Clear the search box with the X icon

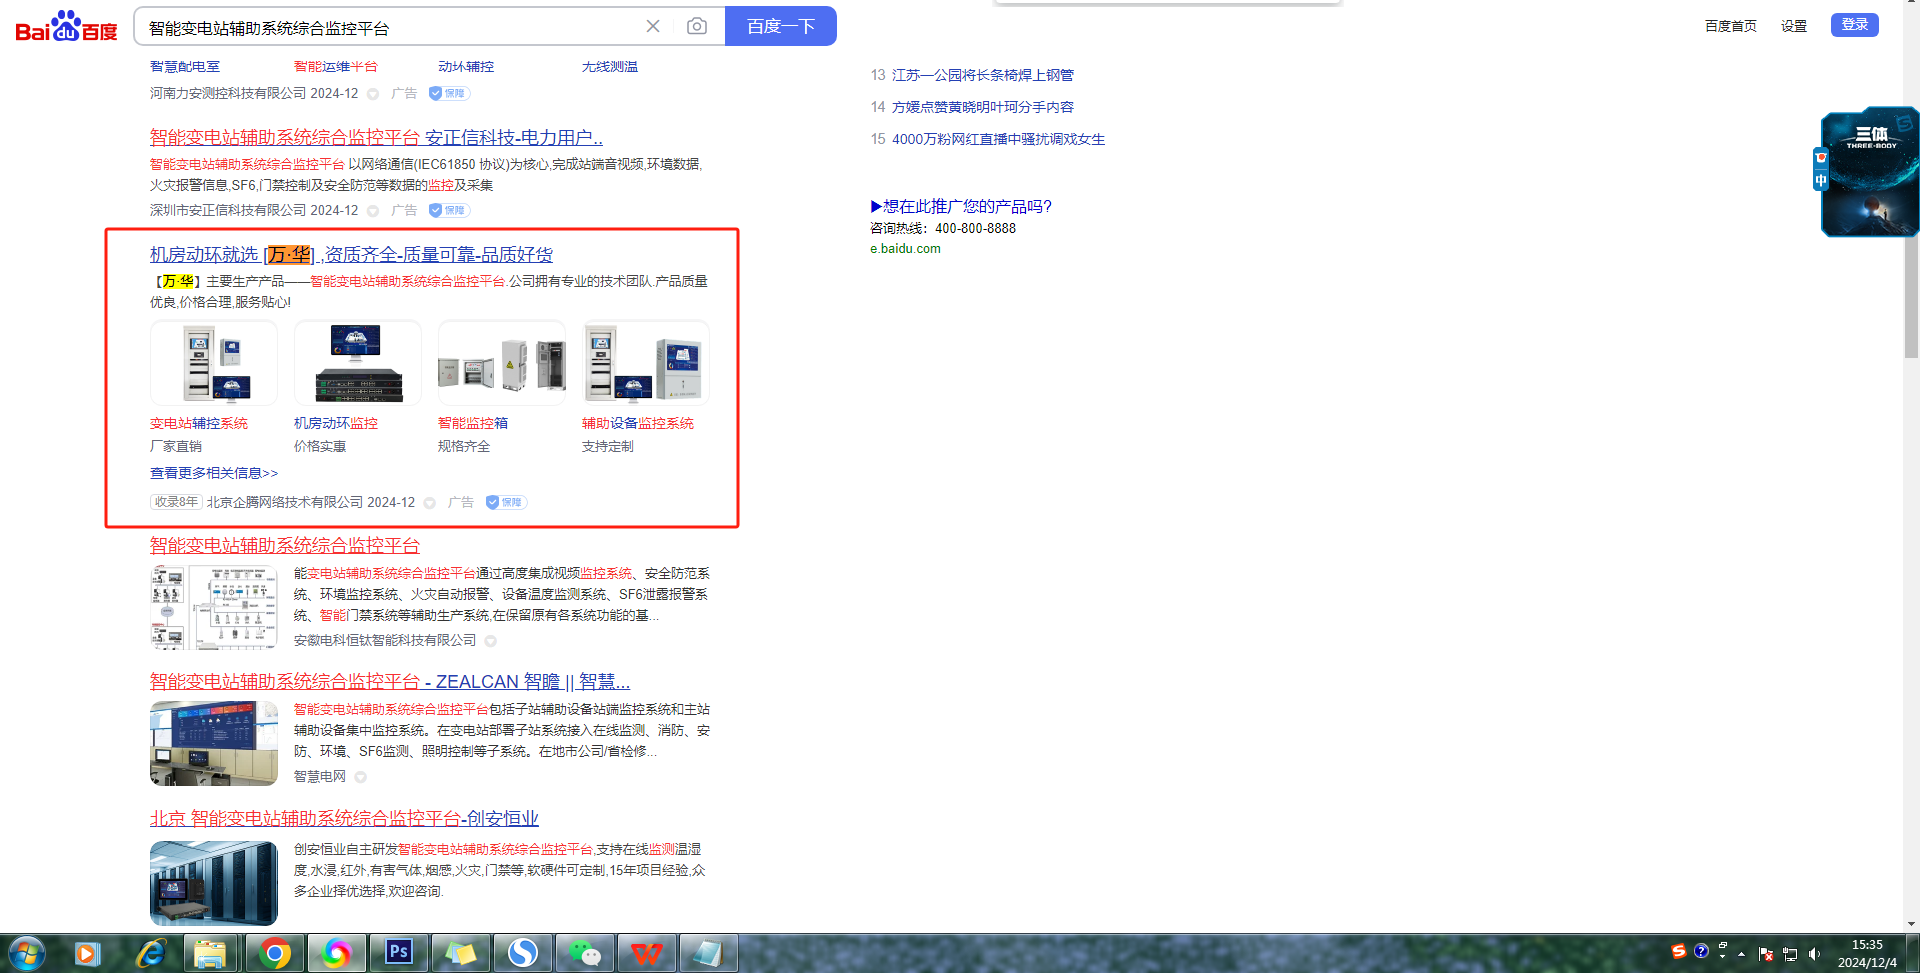pyautogui.click(x=653, y=26)
